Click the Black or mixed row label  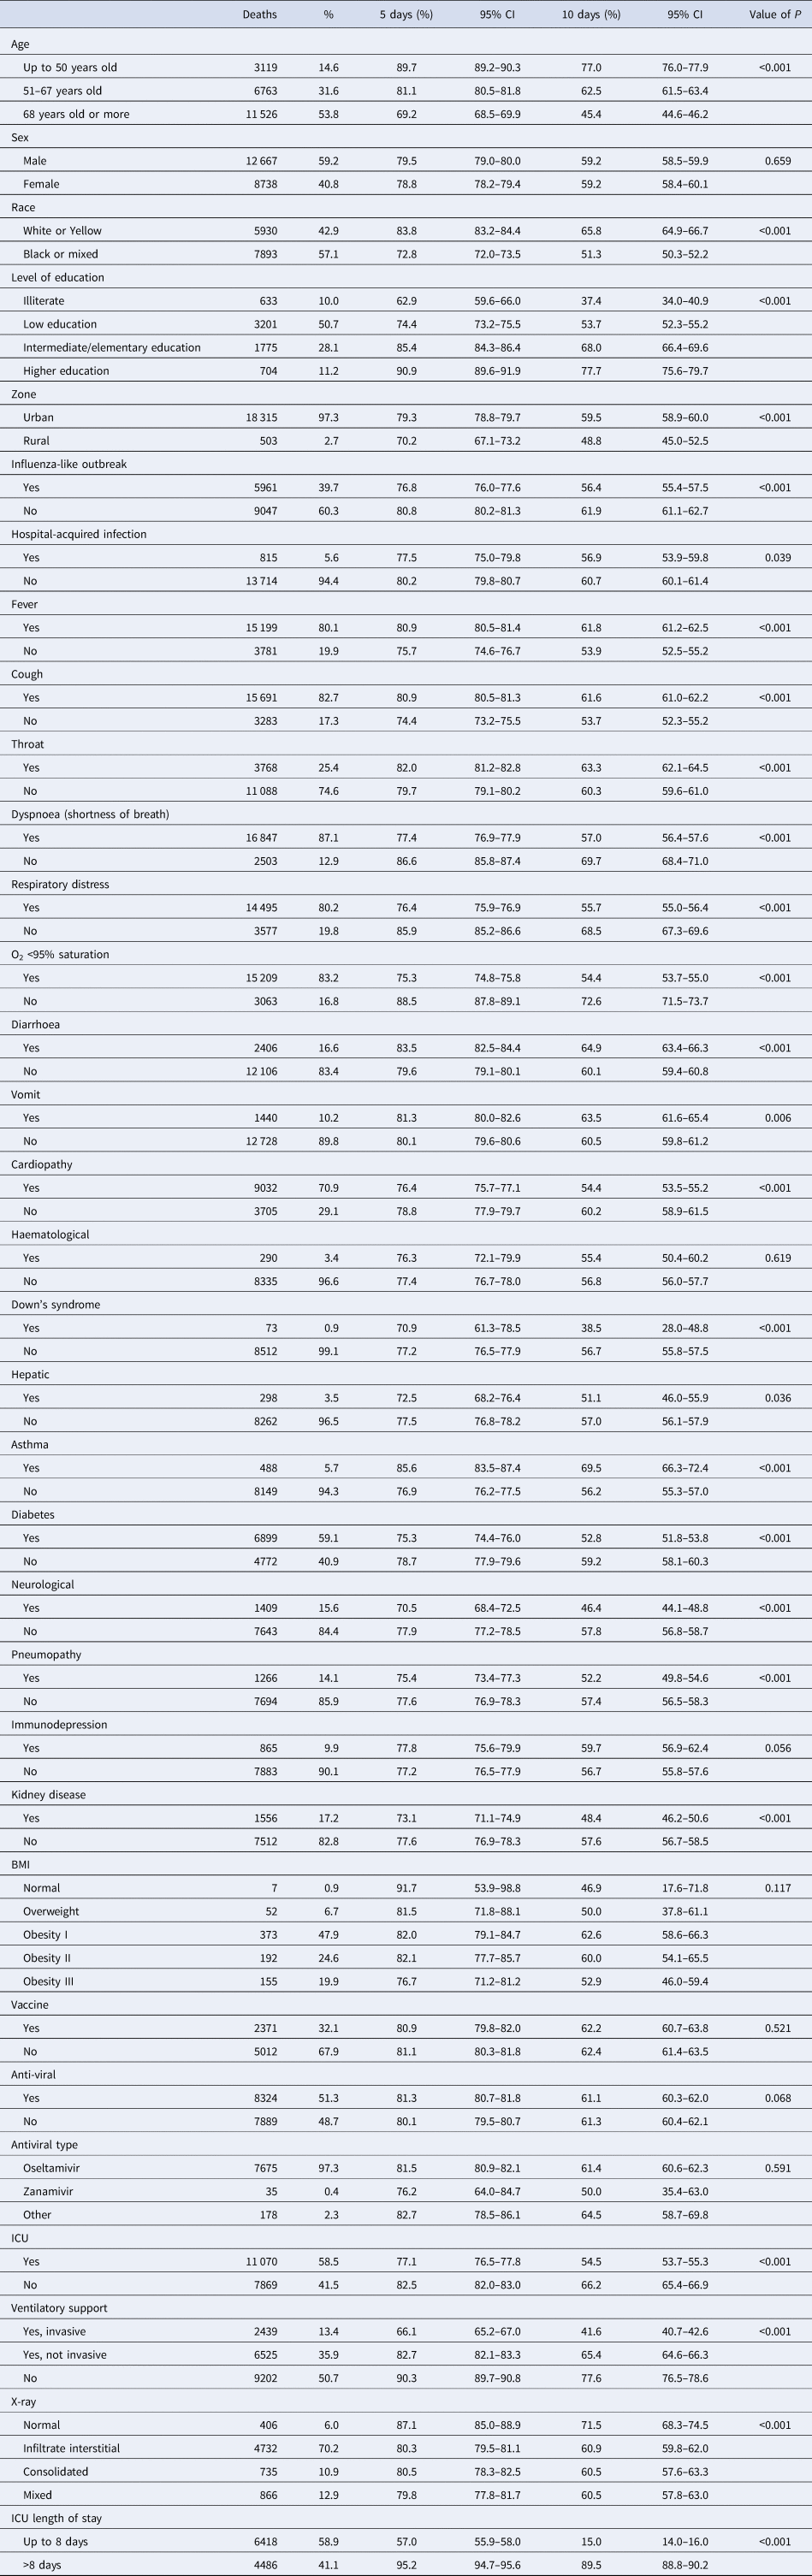pyautogui.click(x=61, y=254)
